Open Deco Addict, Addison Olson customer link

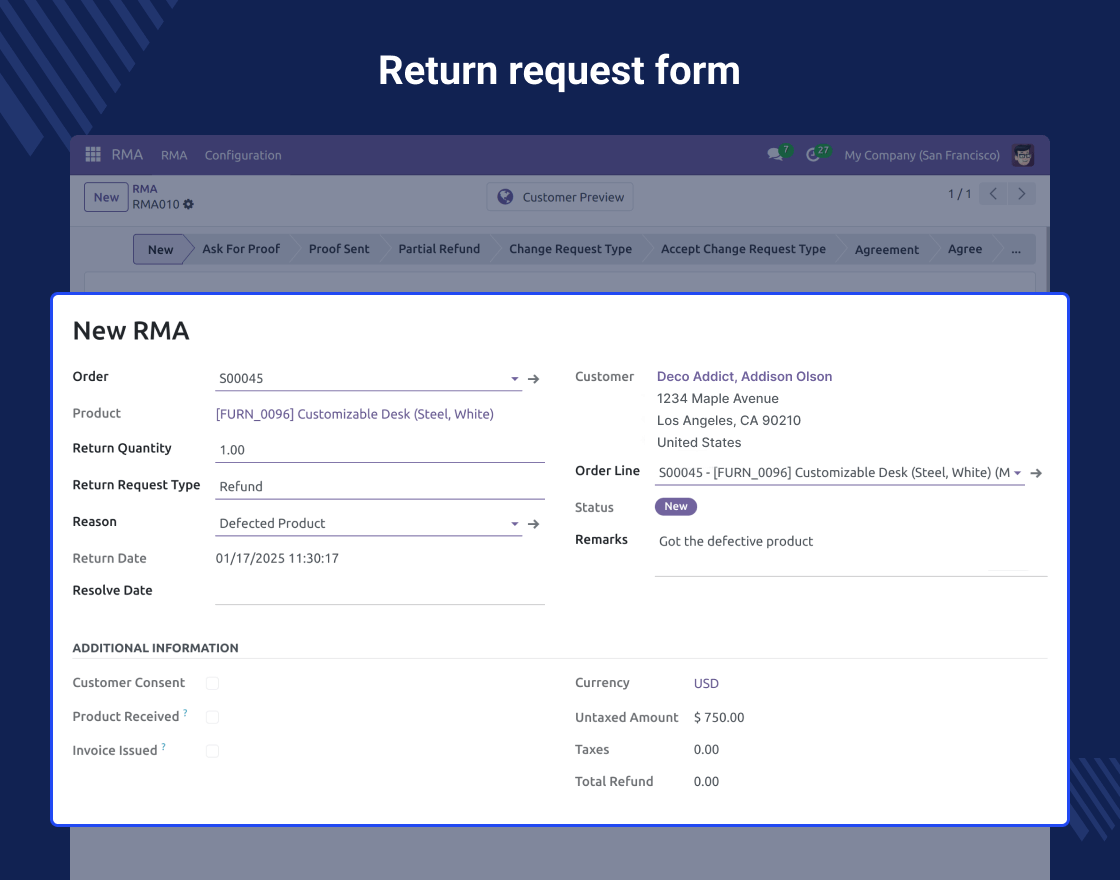744,376
